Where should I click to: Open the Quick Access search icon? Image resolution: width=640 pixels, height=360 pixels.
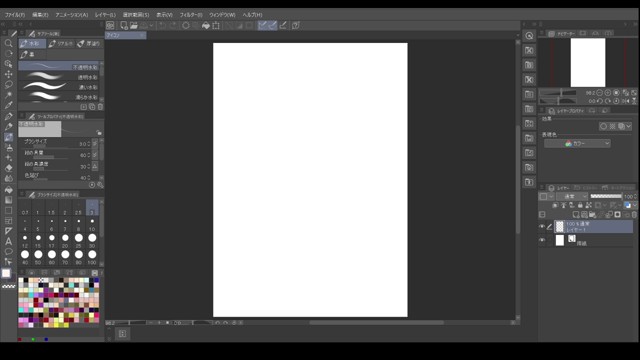pyautogui.click(x=529, y=36)
